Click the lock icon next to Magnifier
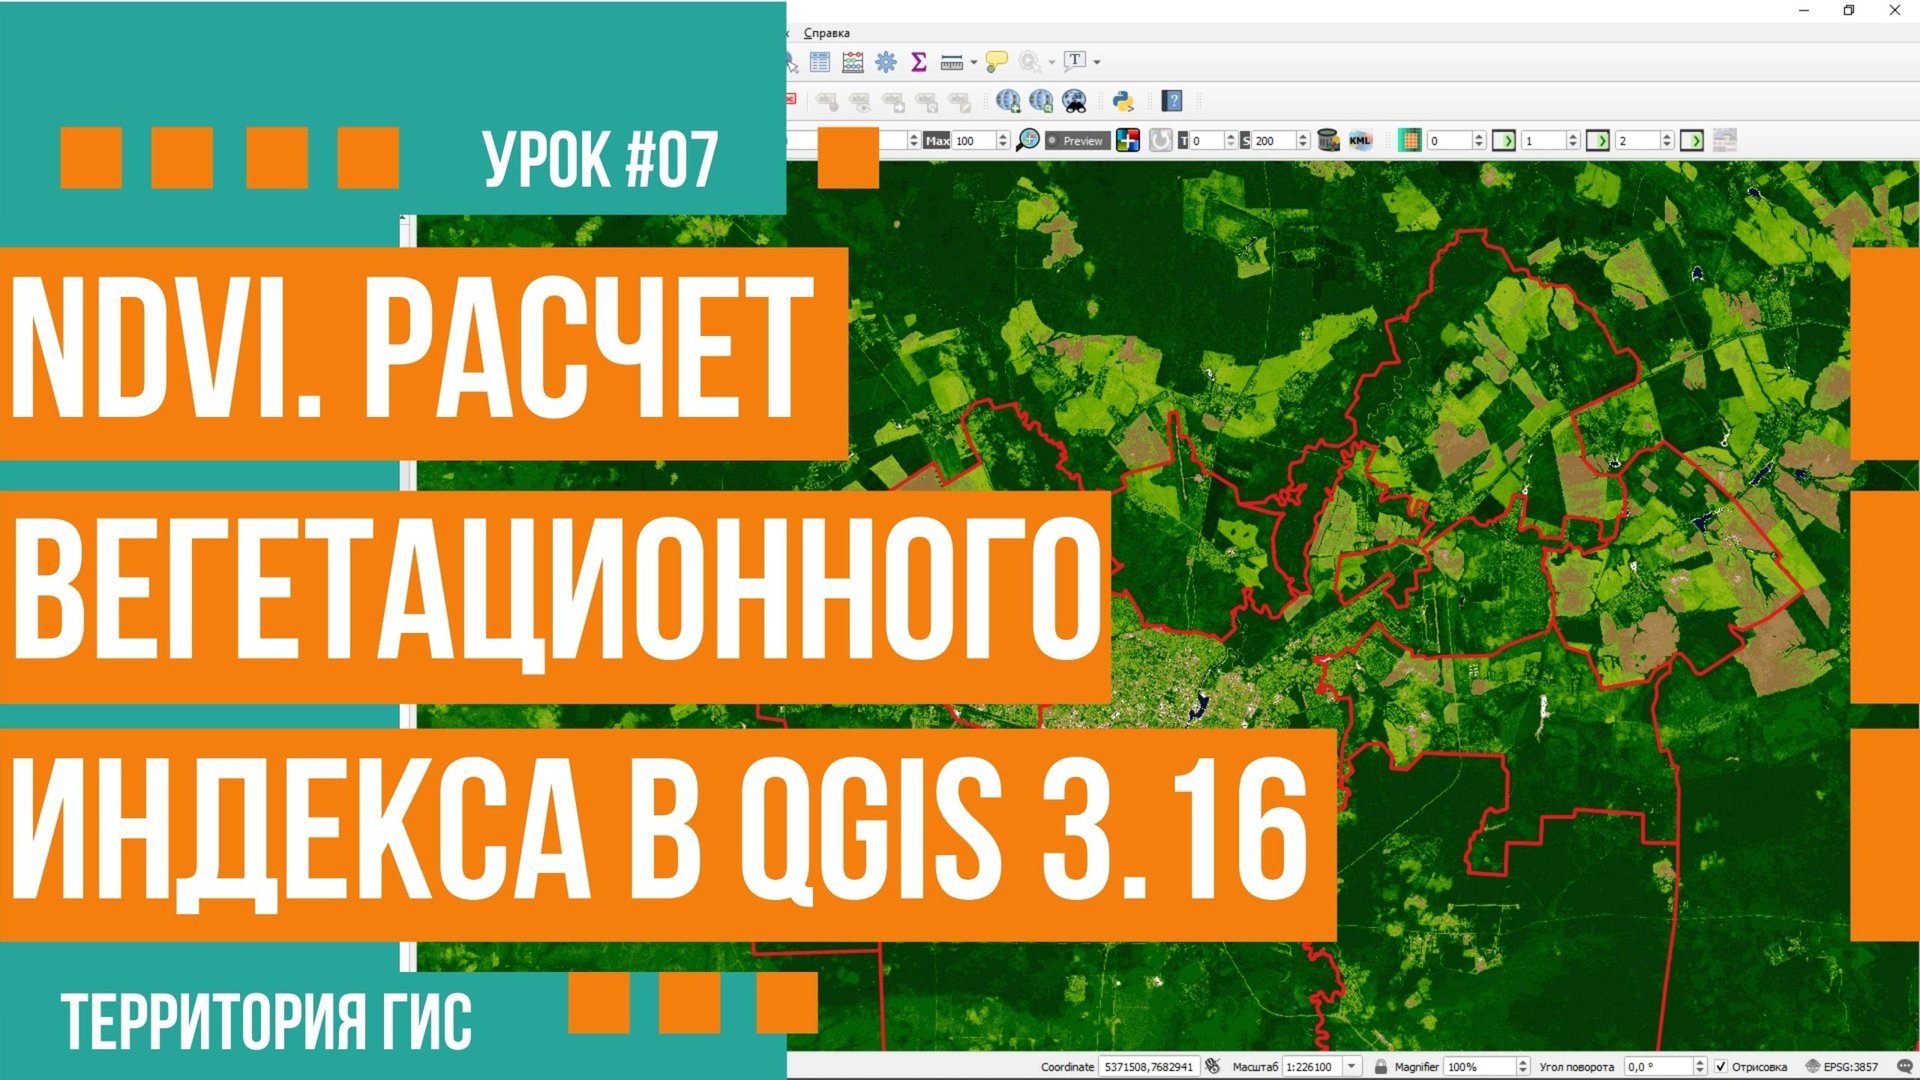1920x1080 pixels. point(1382,1066)
